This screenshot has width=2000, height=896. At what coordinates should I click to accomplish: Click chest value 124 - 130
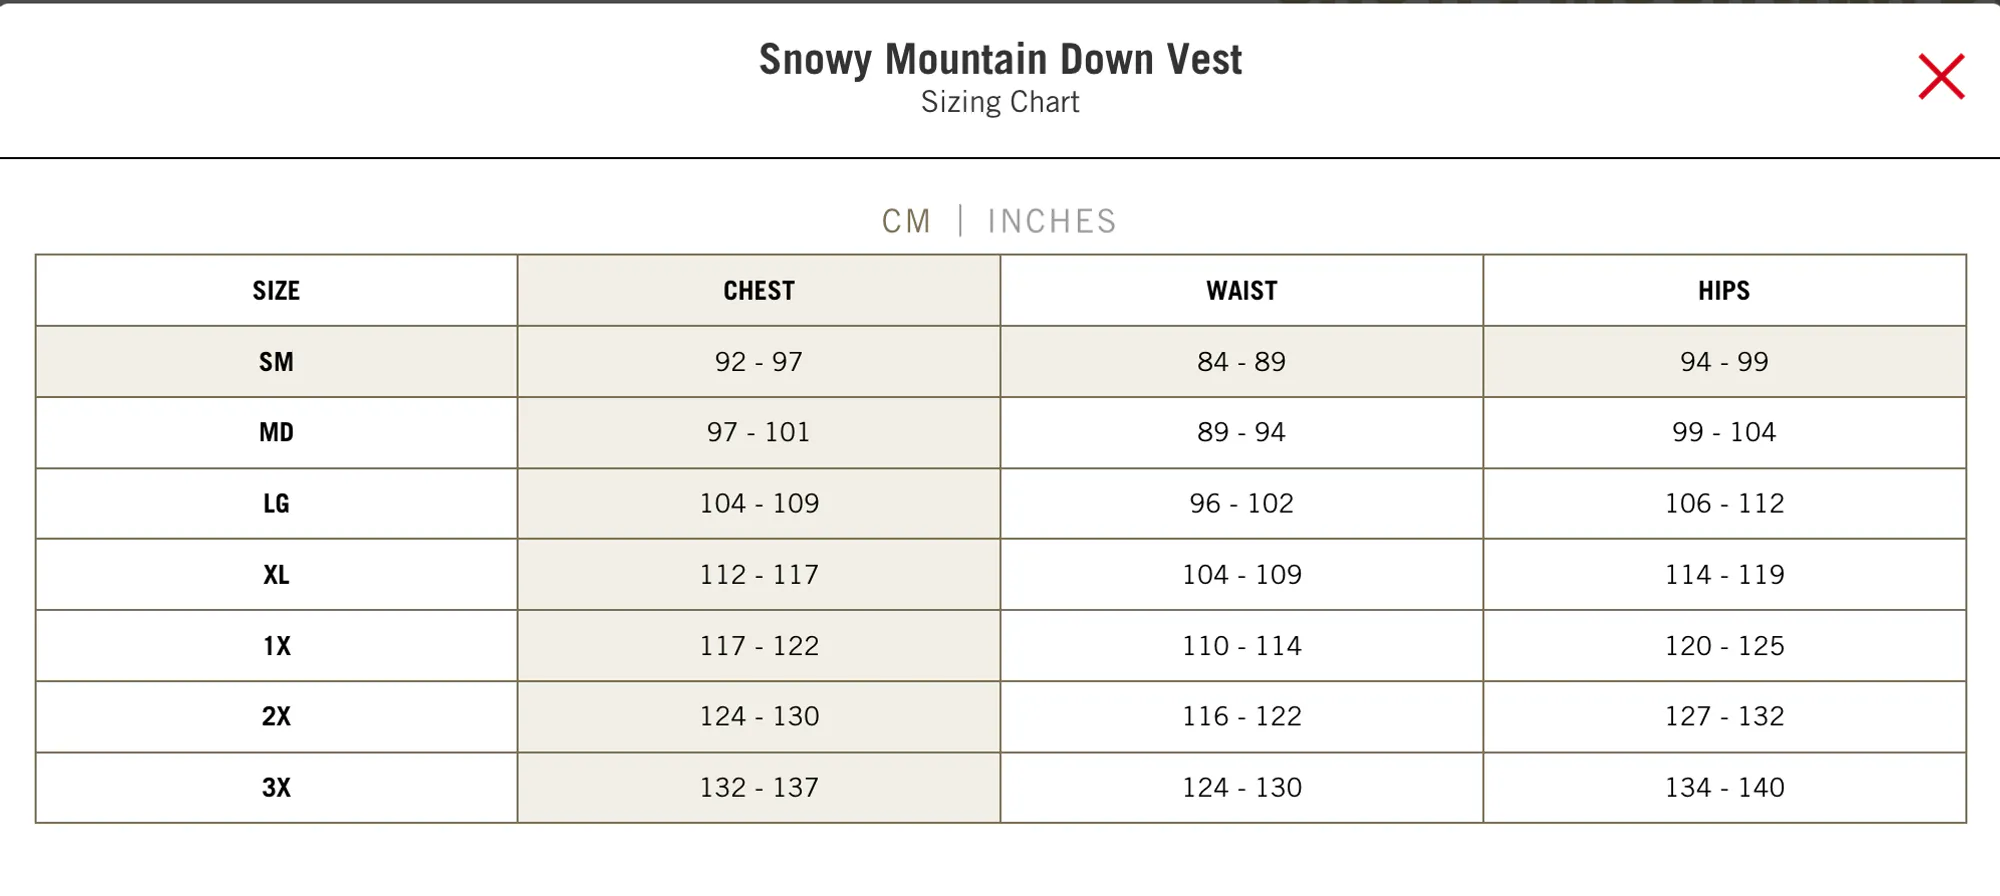pyautogui.click(x=759, y=717)
